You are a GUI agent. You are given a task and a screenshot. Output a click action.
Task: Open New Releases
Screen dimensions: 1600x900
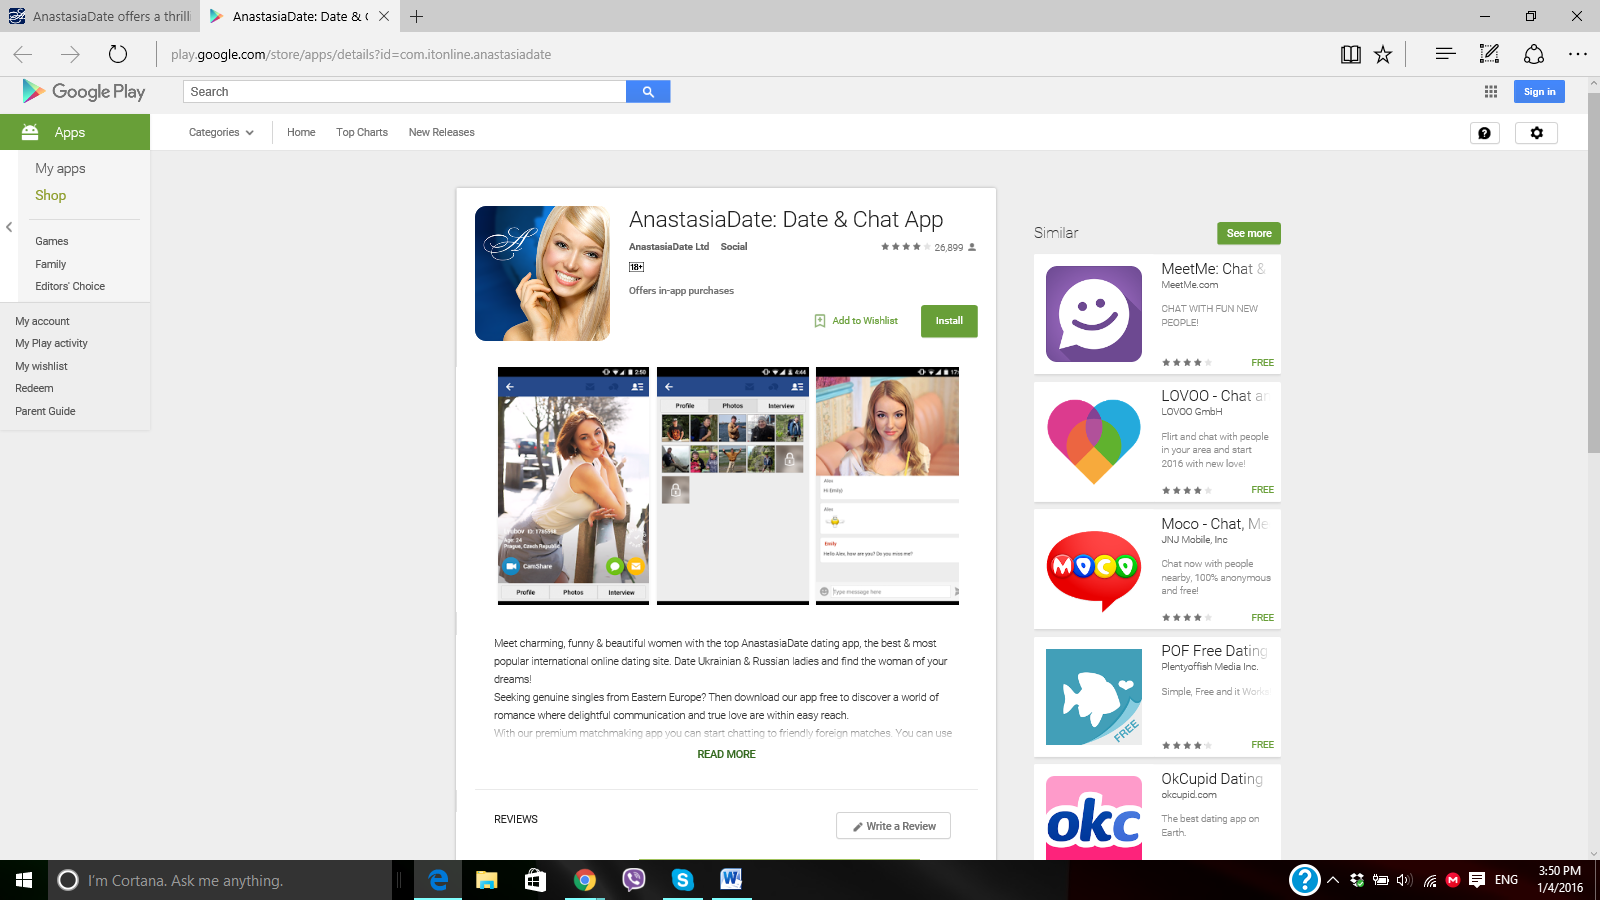click(442, 132)
